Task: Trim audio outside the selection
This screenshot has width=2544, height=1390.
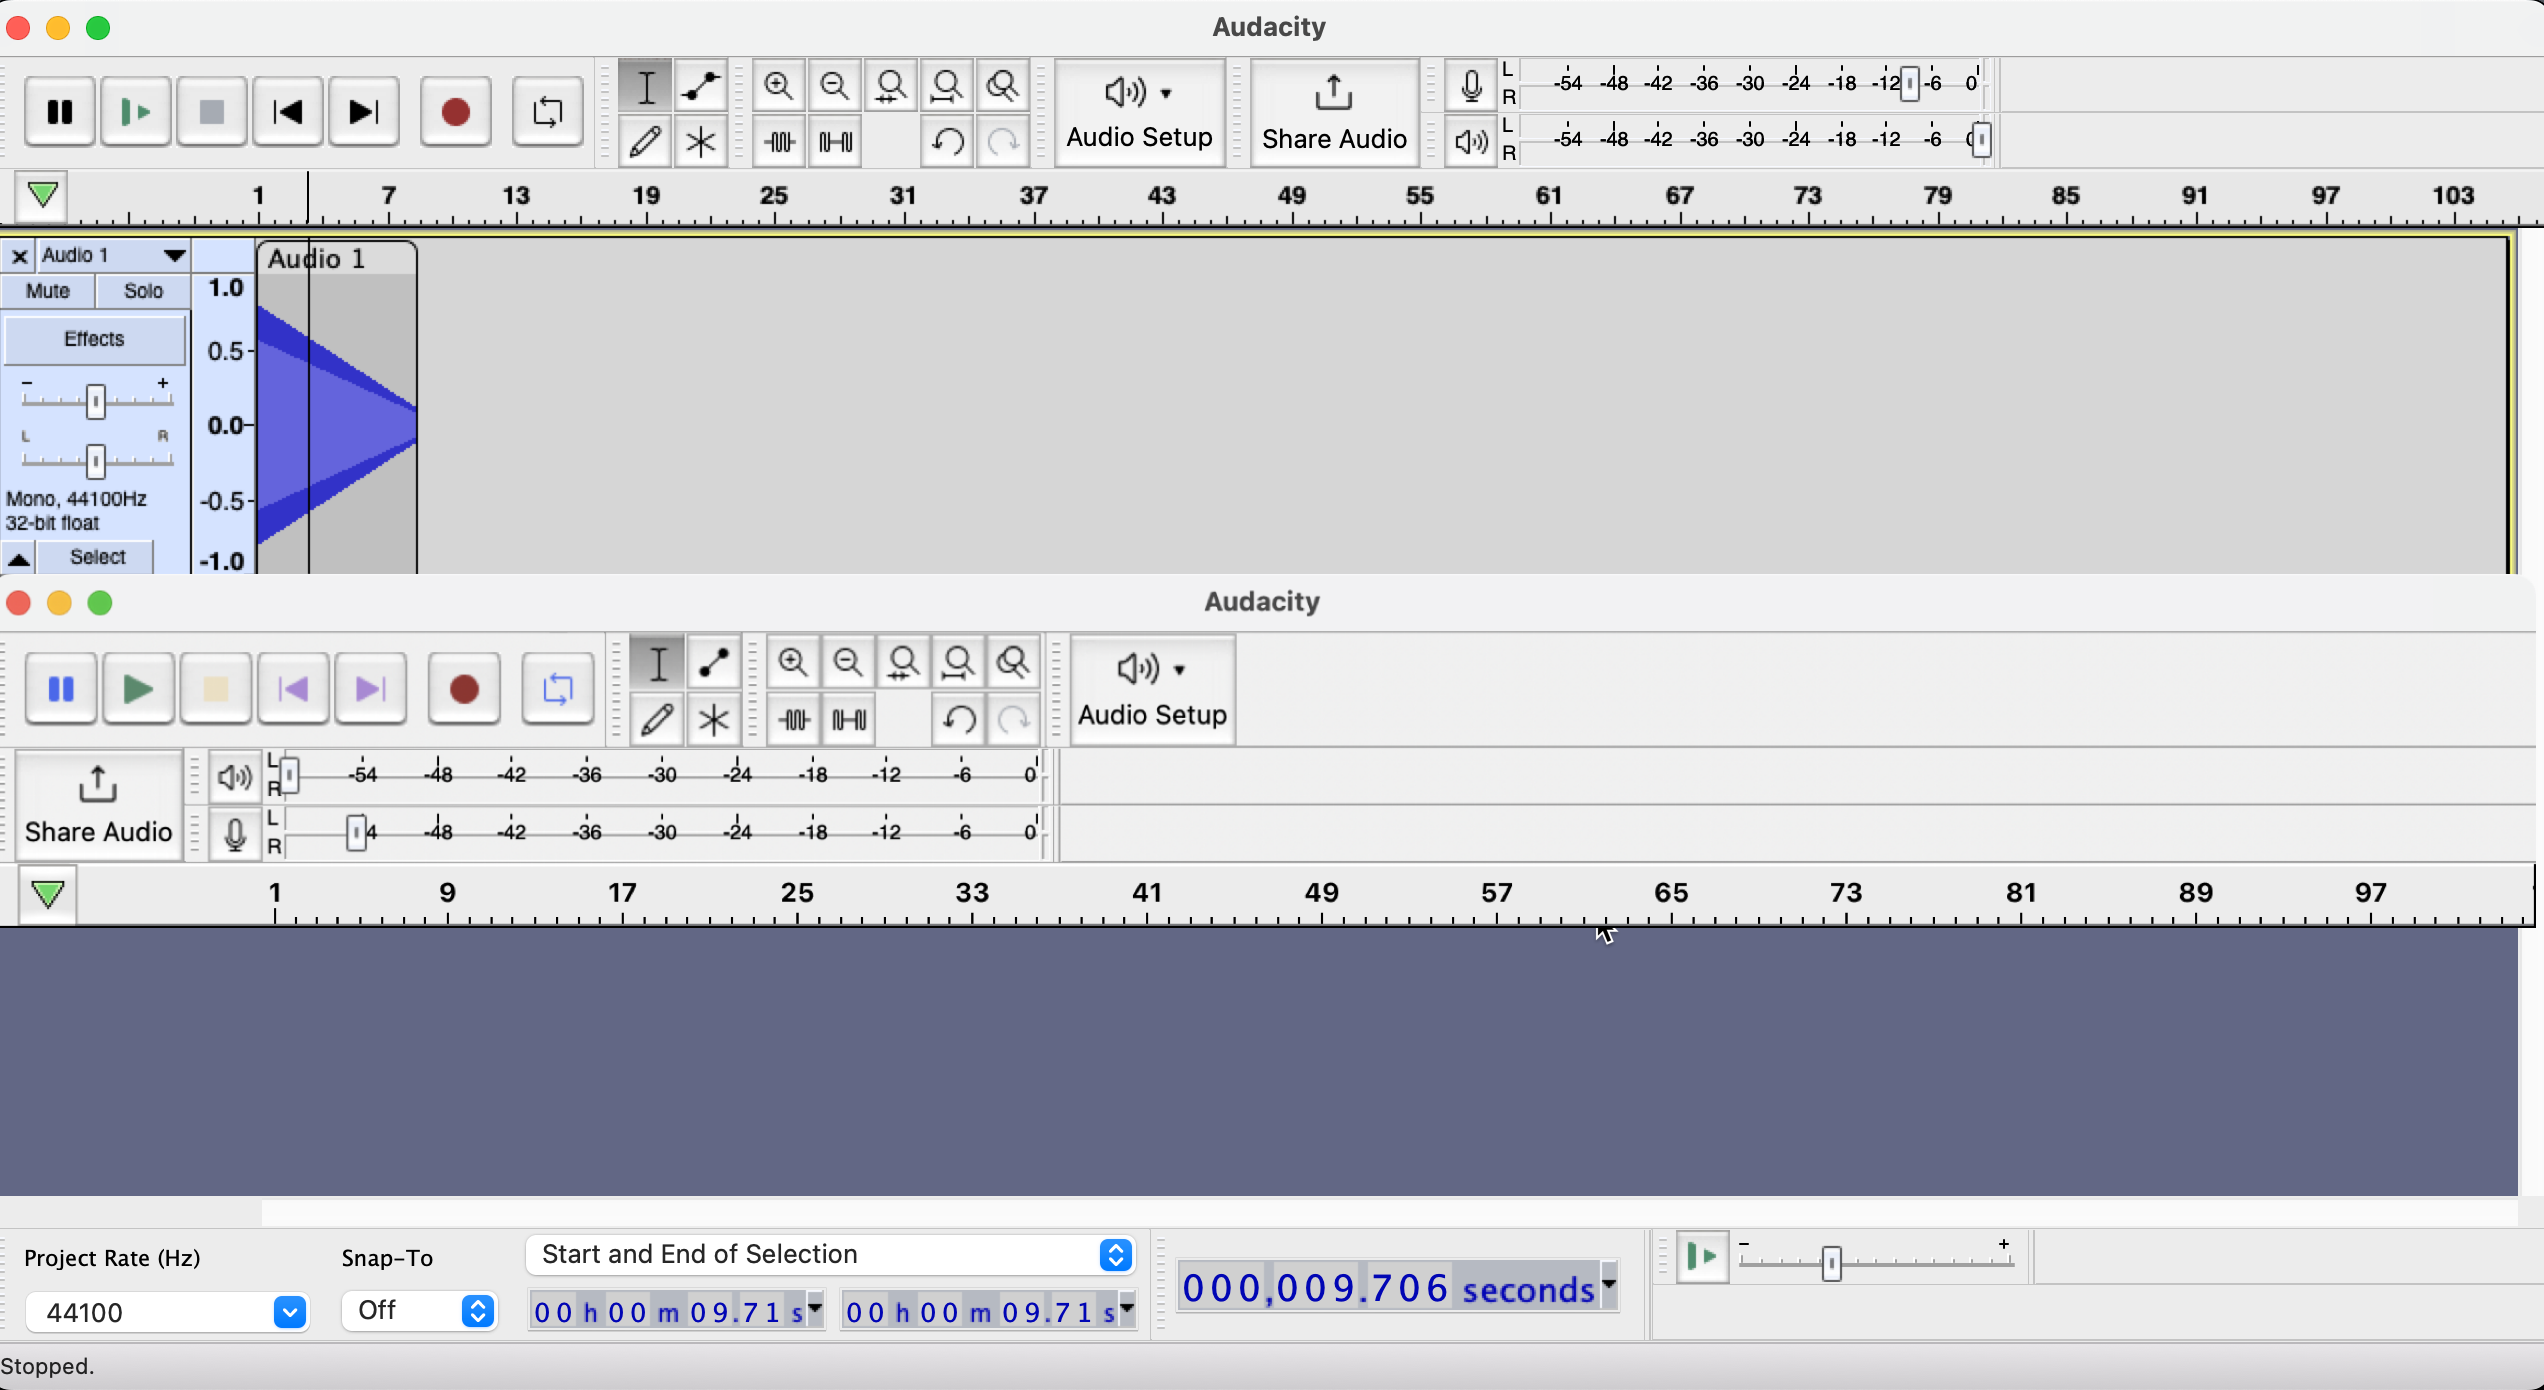Action: [779, 141]
